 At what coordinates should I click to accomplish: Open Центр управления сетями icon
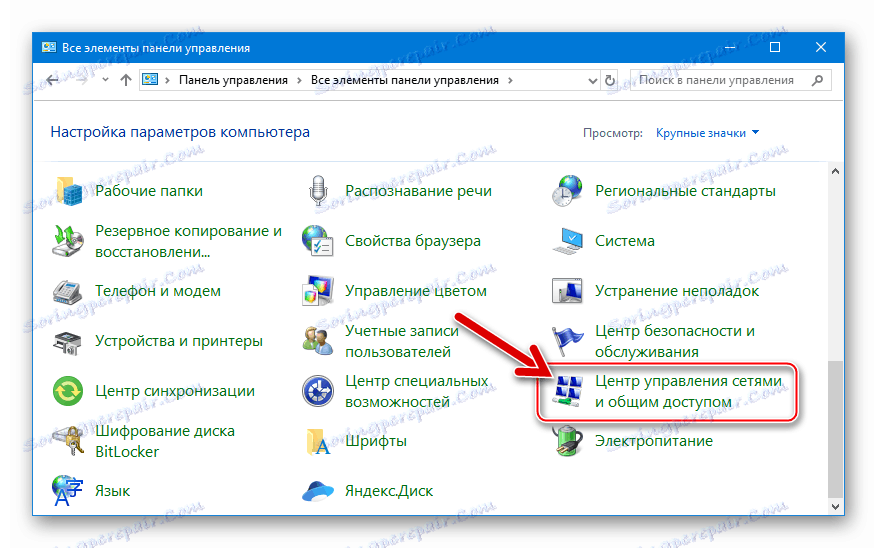[x=568, y=391]
